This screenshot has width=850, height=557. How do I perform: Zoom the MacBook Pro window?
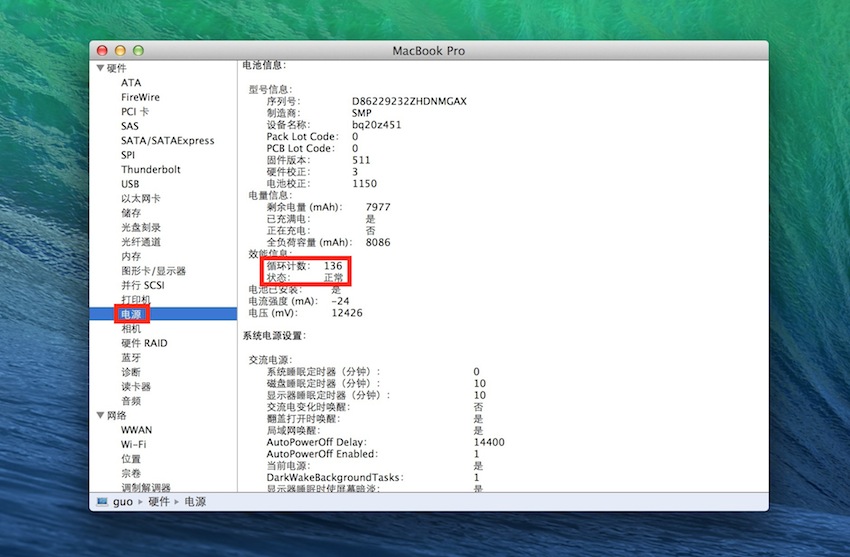pos(138,50)
